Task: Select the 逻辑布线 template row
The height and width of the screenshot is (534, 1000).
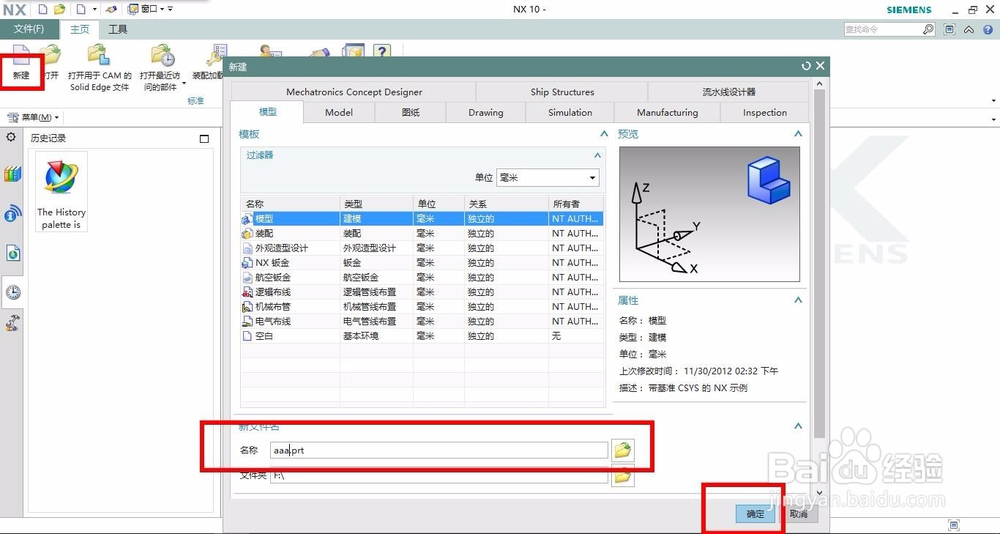Action: pyautogui.click(x=422, y=292)
